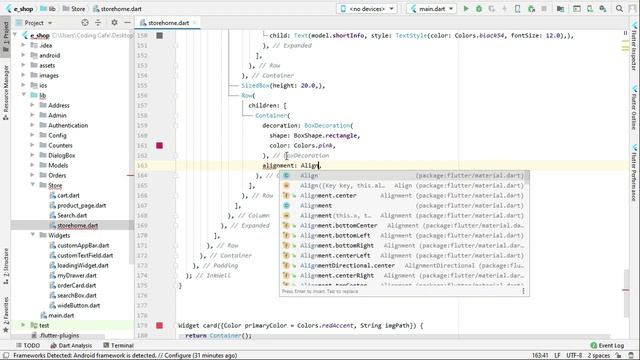The height and width of the screenshot is (360, 640).
Task: Click the Store breadcrumb
Action: pos(74,9)
